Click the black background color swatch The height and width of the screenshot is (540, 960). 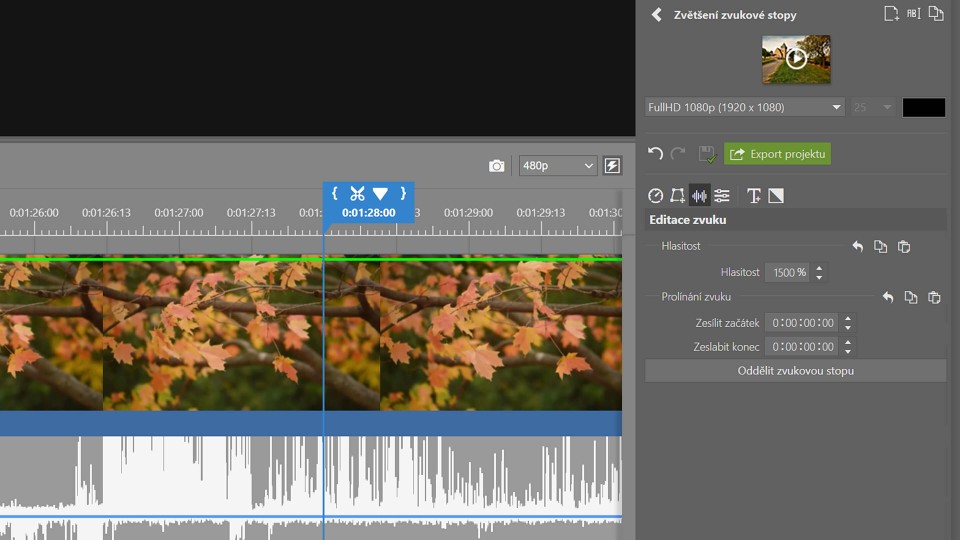[923, 107]
